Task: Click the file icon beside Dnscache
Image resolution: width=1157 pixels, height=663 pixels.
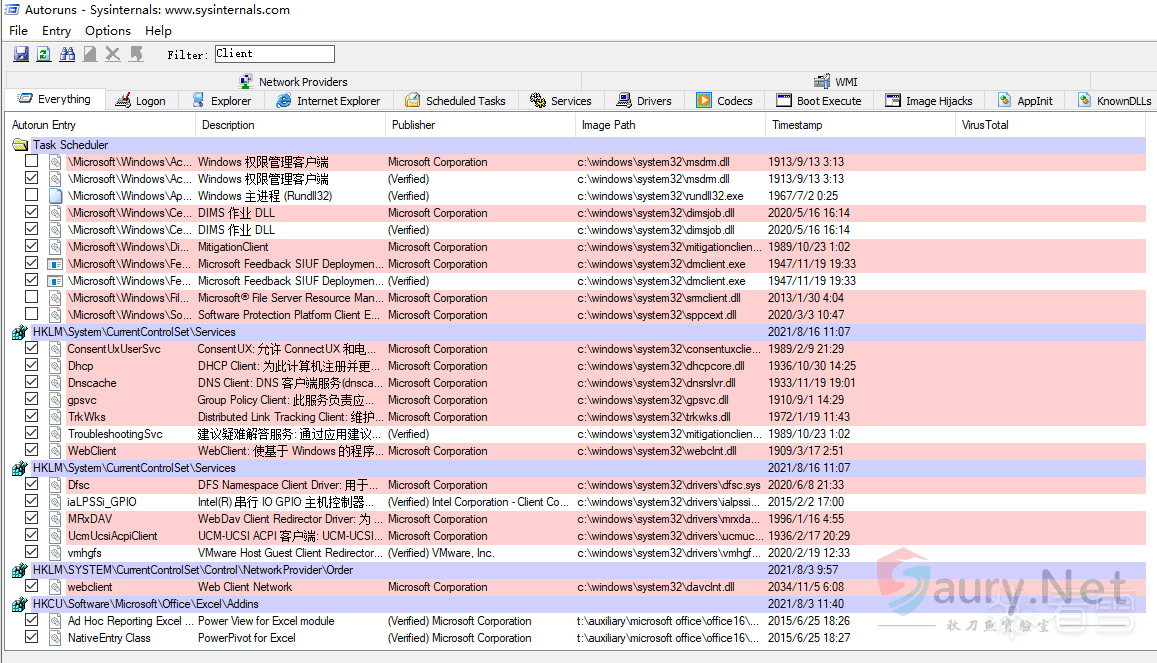Action: pos(55,383)
